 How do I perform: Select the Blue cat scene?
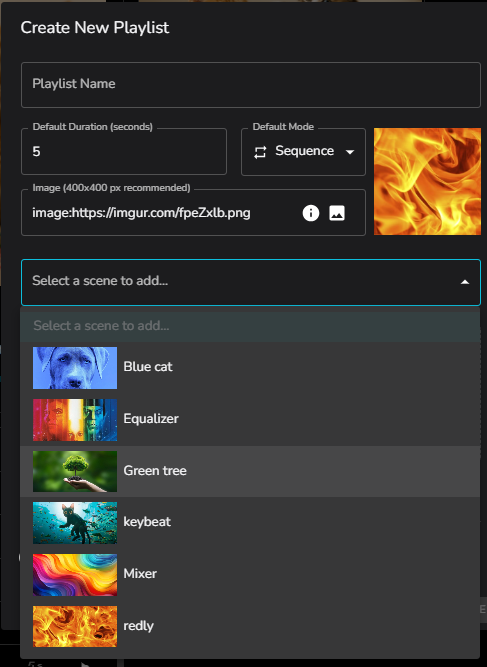pos(250,368)
